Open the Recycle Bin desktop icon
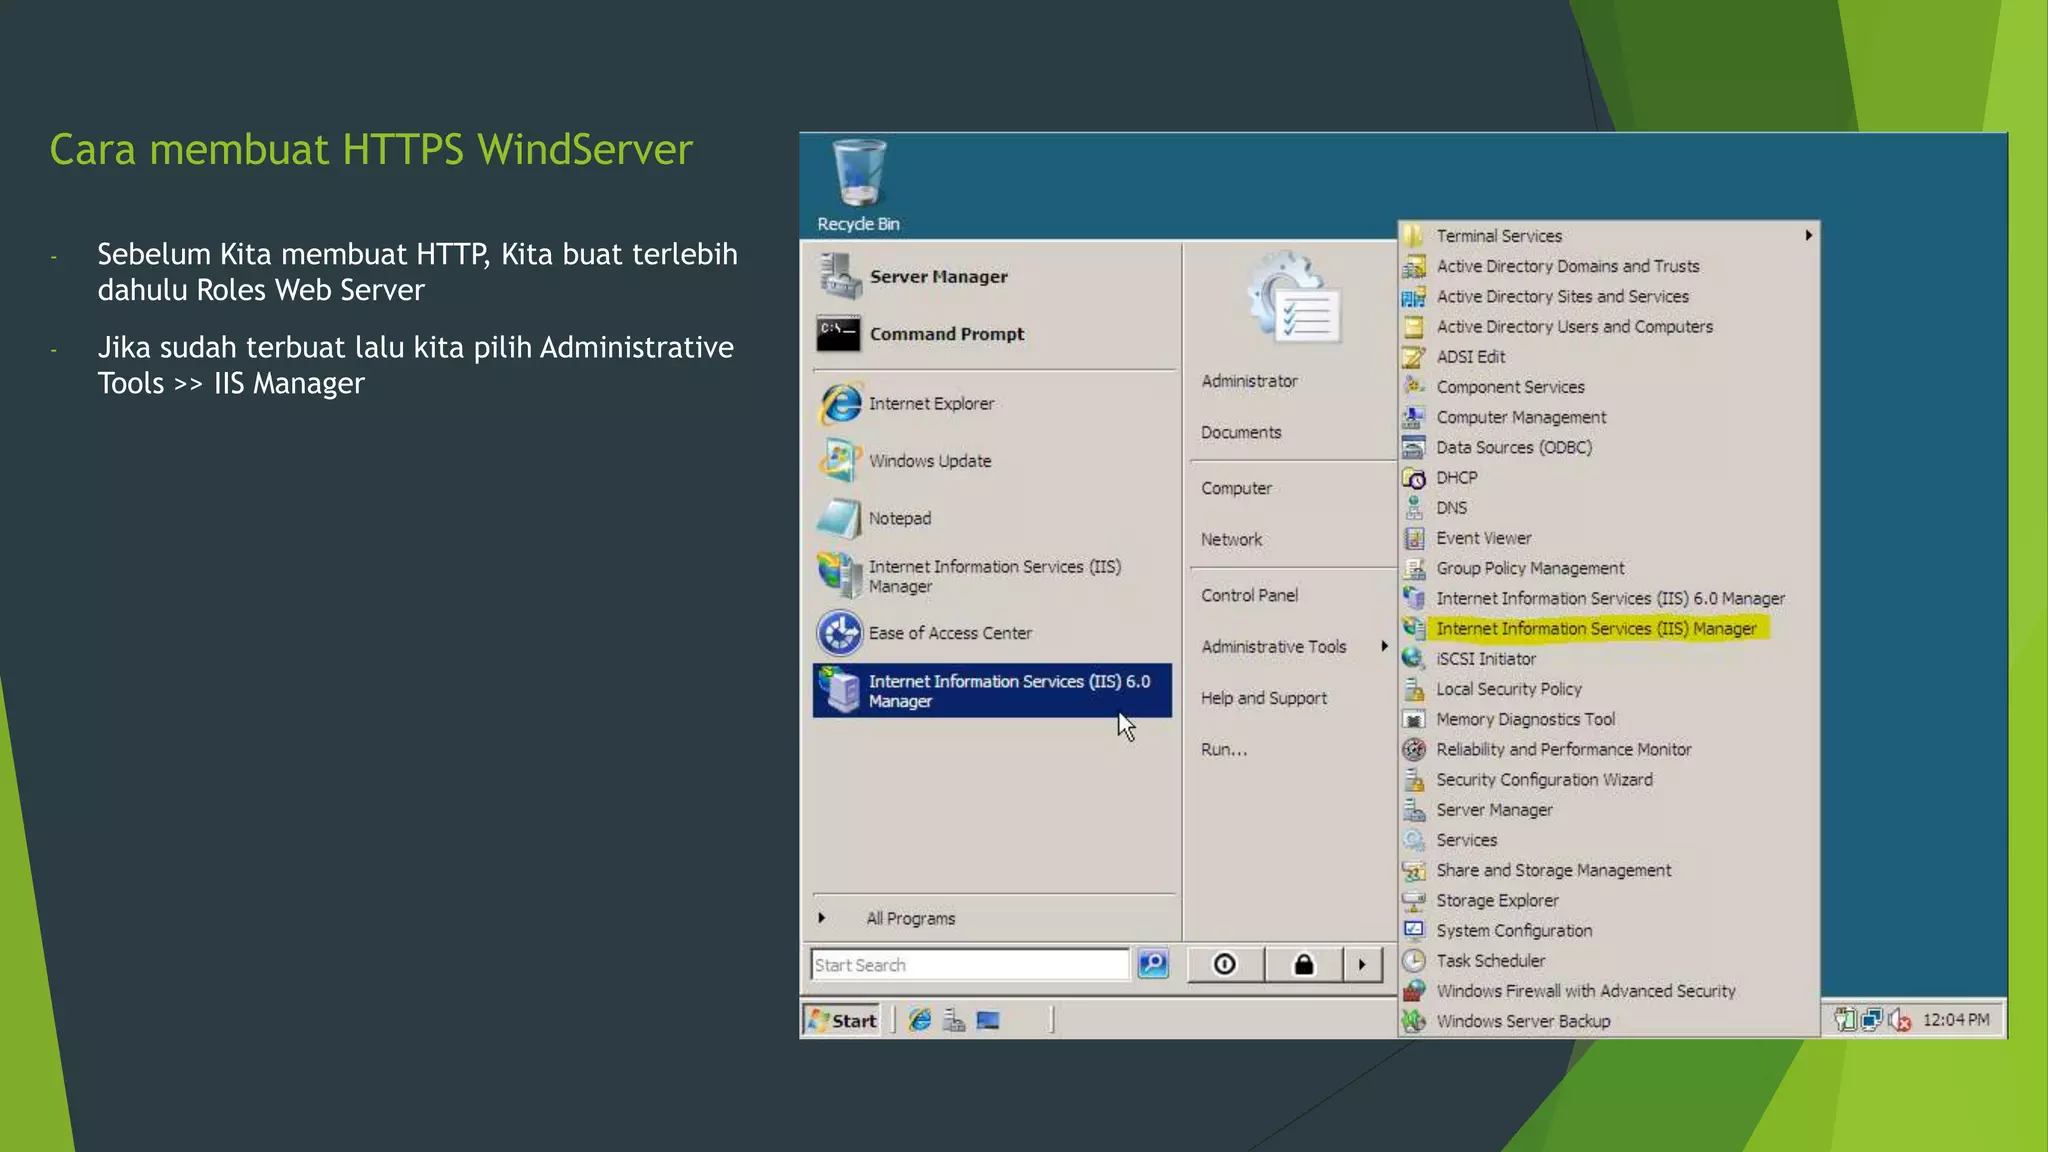 tap(859, 177)
